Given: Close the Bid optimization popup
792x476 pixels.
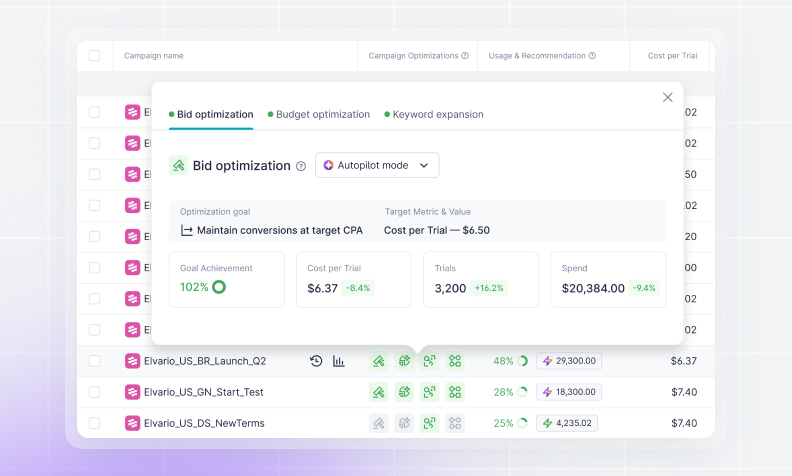Looking at the screenshot, I should [x=668, y=98].
